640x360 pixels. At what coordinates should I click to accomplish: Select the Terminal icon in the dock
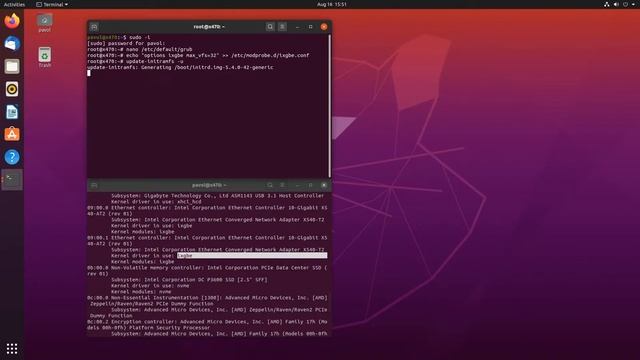click(x=12, y=180)
